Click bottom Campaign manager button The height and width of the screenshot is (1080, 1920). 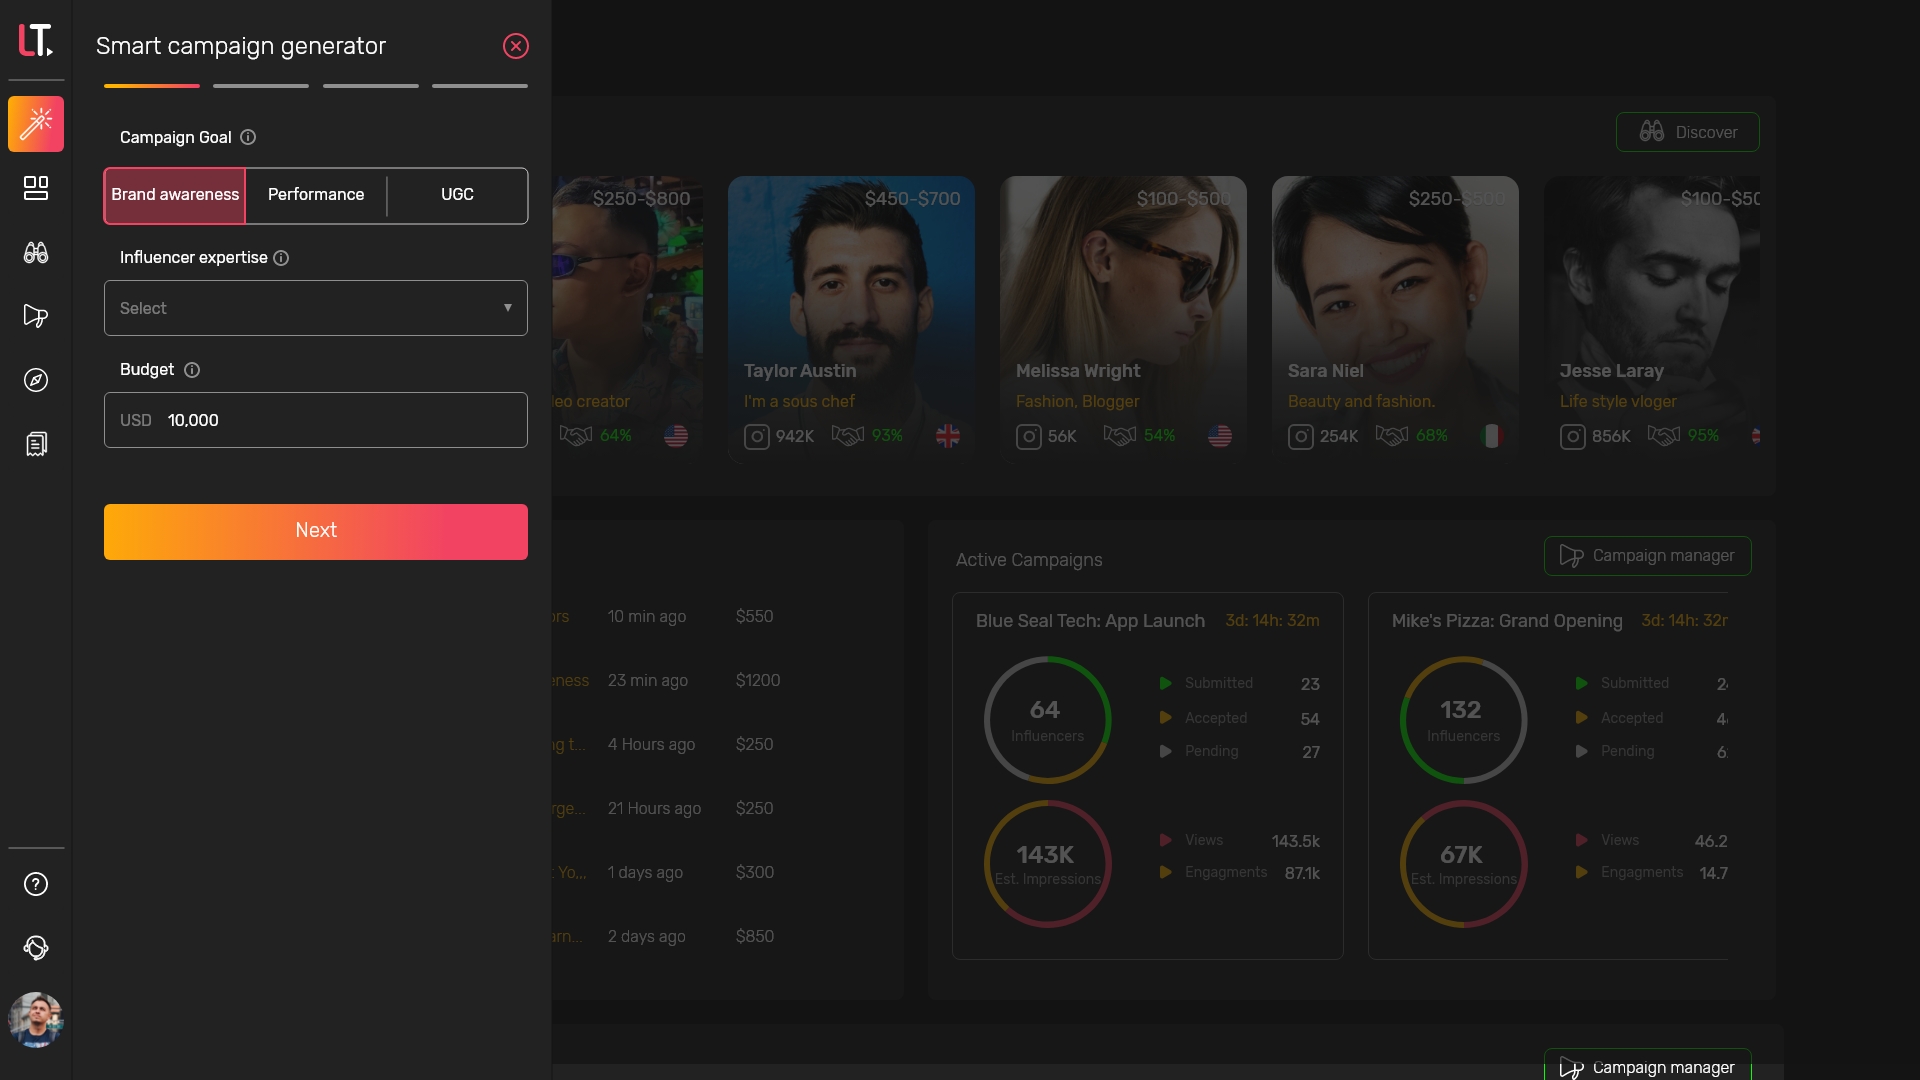(x=1648, y=1065)
